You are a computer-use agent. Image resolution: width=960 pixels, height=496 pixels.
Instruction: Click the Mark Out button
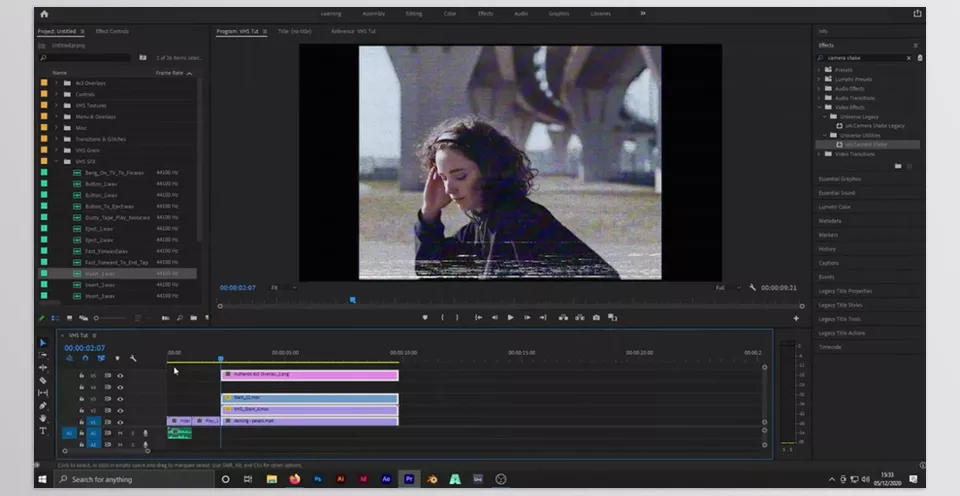457,317
